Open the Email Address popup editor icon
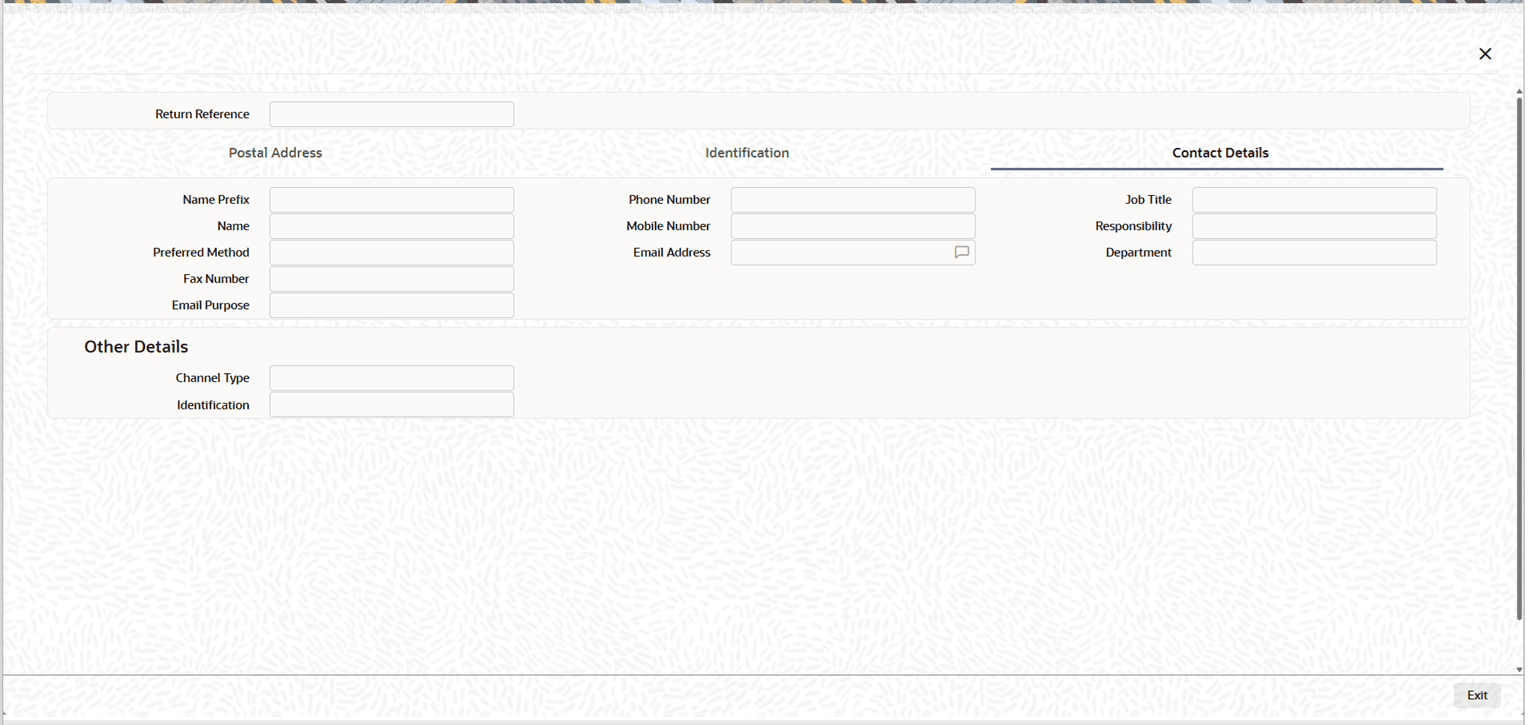1528x725 pixels. click(x=961, y=253)
